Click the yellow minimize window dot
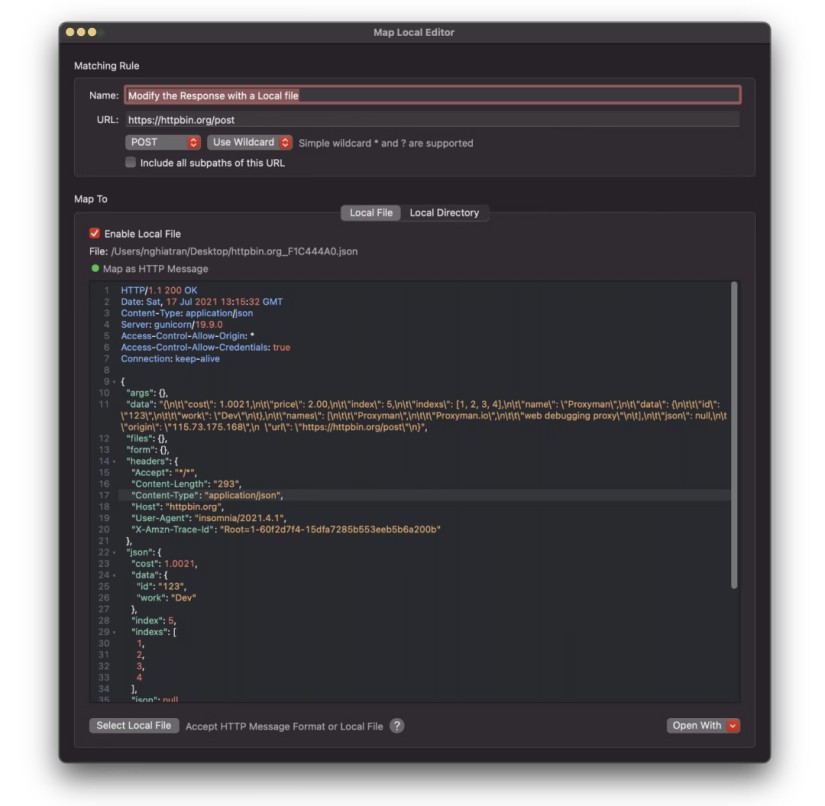The height and width of the screenshot is (806, 825). tap(81, 32)
